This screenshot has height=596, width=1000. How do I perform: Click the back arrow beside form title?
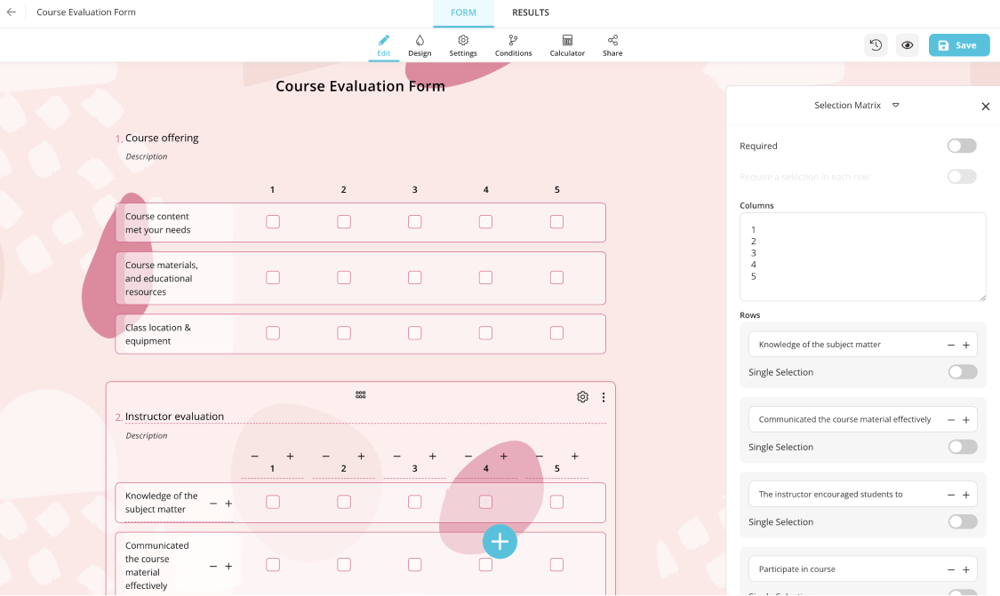(12, 13)
